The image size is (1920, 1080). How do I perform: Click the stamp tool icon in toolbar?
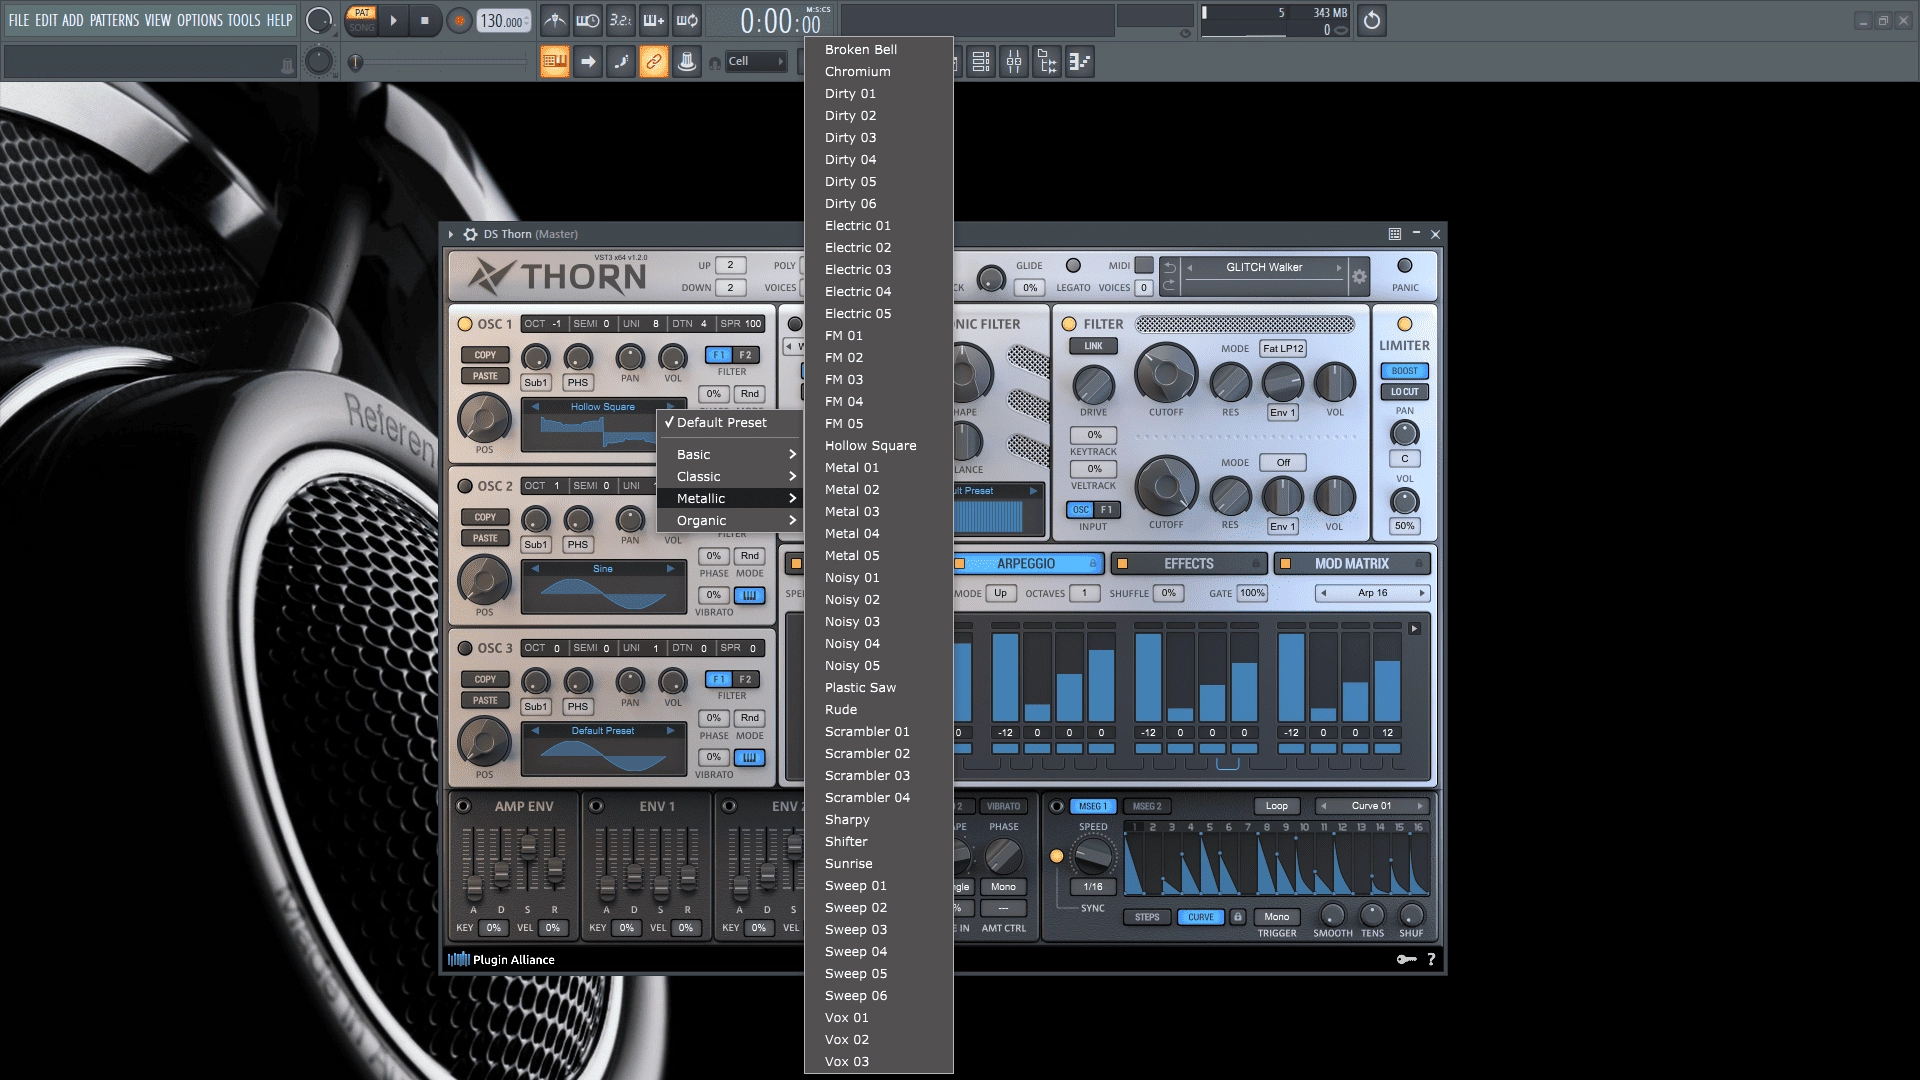pyautogui.click(x=687, y=62)
